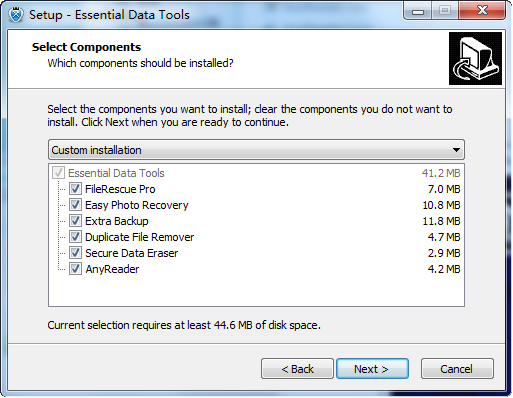Open the Custom installation dropdown
Image resolution: width=513 pixels, height=398 pixels.
click(256, 150)
